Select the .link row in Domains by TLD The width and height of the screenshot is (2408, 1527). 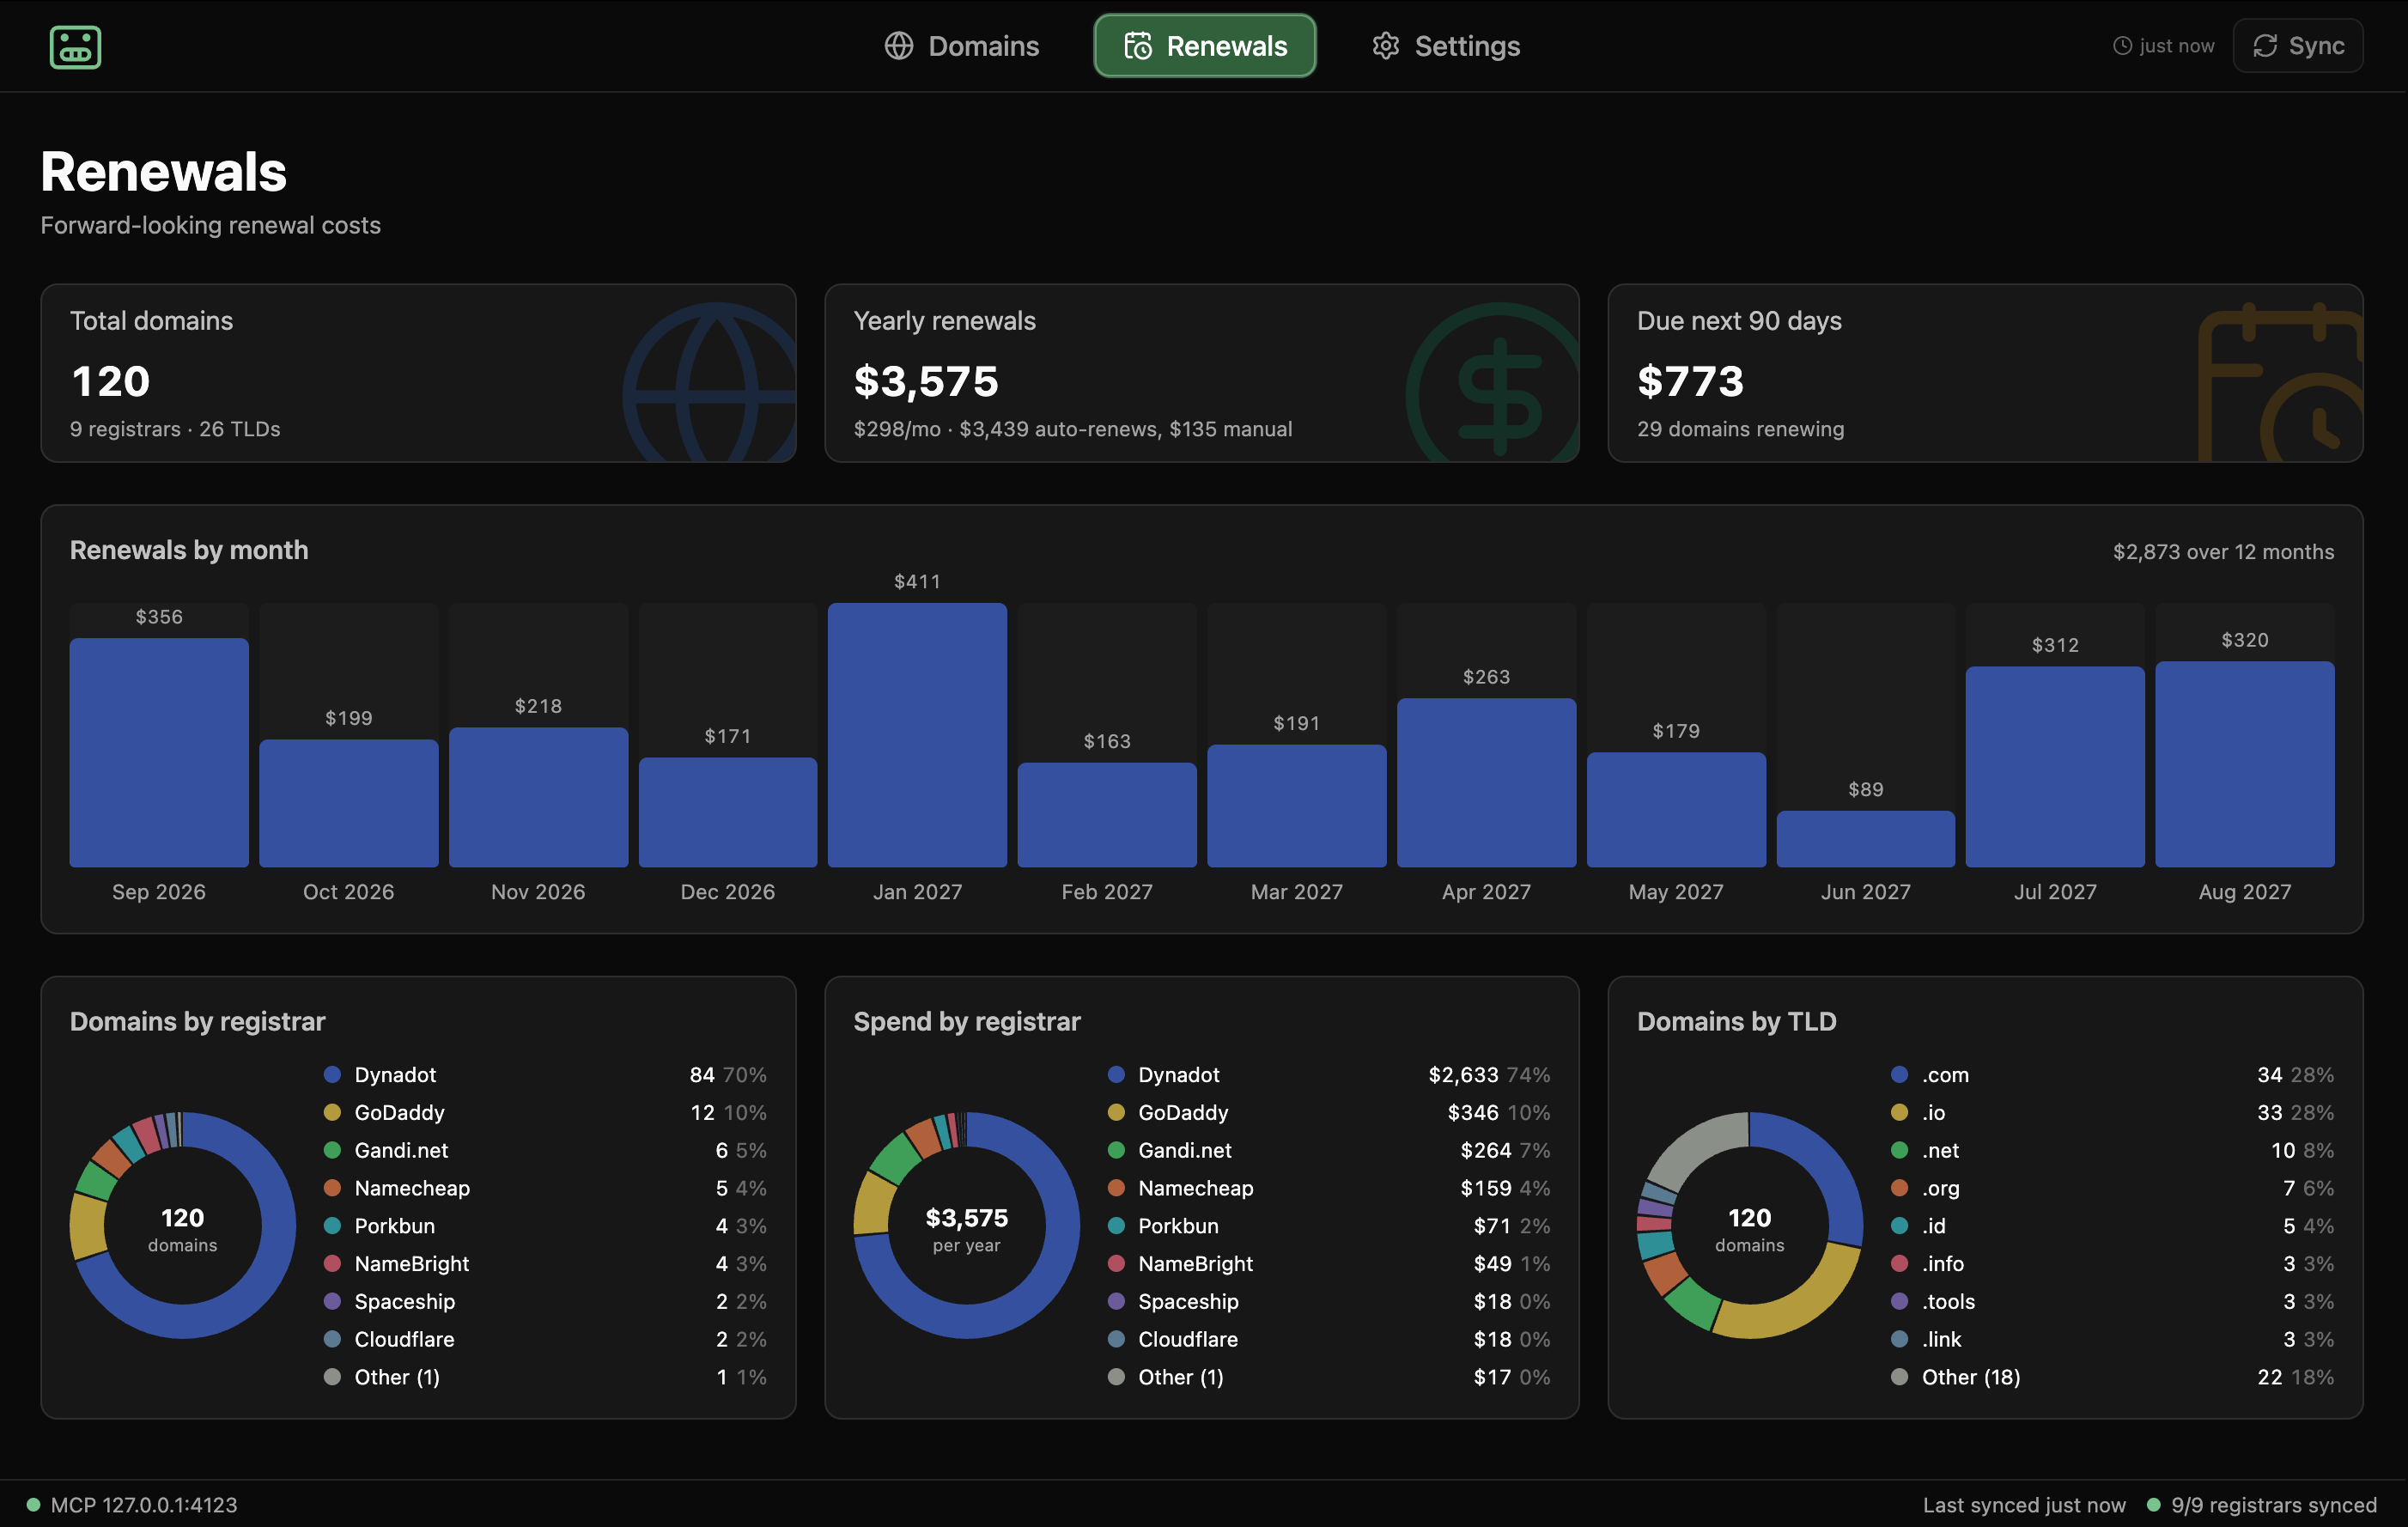2112,1339
